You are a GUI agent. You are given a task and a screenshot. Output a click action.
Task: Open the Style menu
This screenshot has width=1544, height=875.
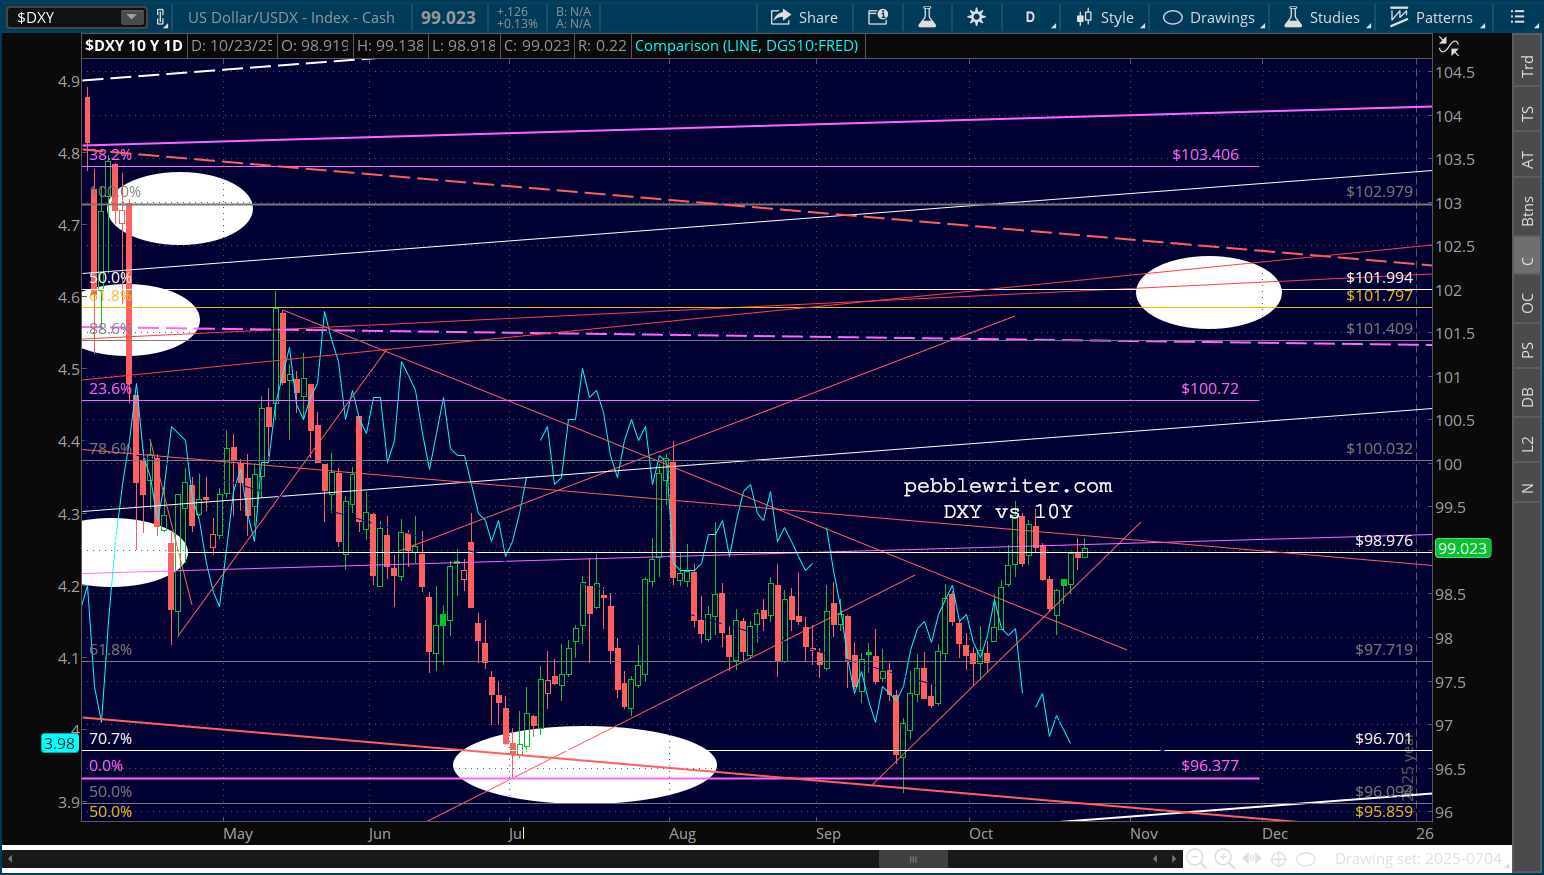click(x=1105, y=17)
